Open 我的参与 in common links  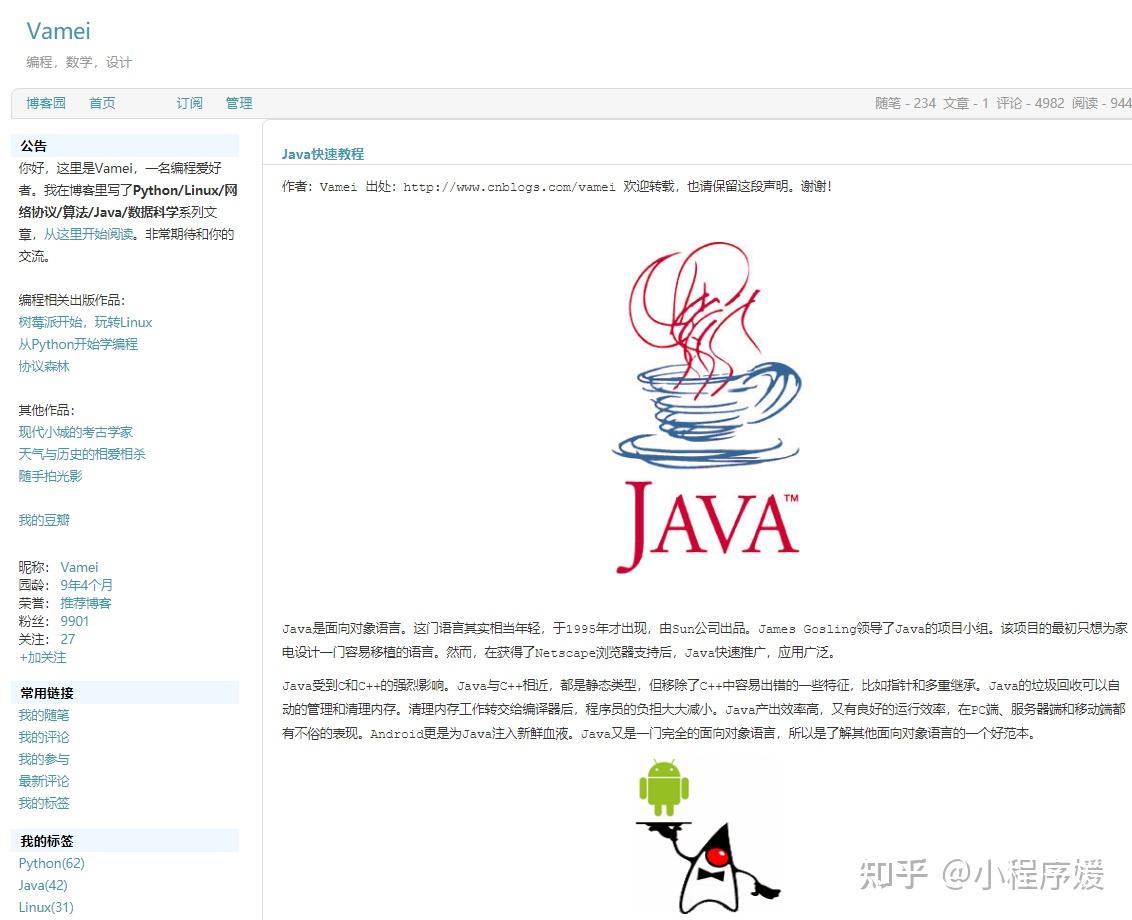pos(44,759)
